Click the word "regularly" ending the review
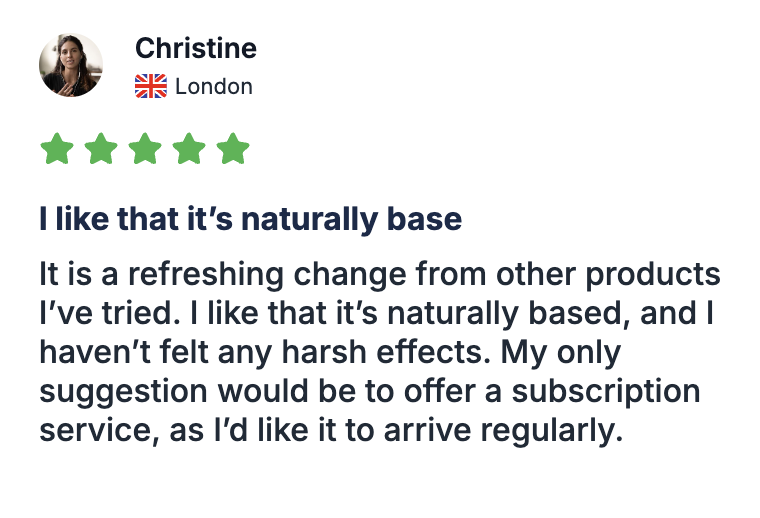The height and width of the screenshot is (518, 760). coord(548,433)
